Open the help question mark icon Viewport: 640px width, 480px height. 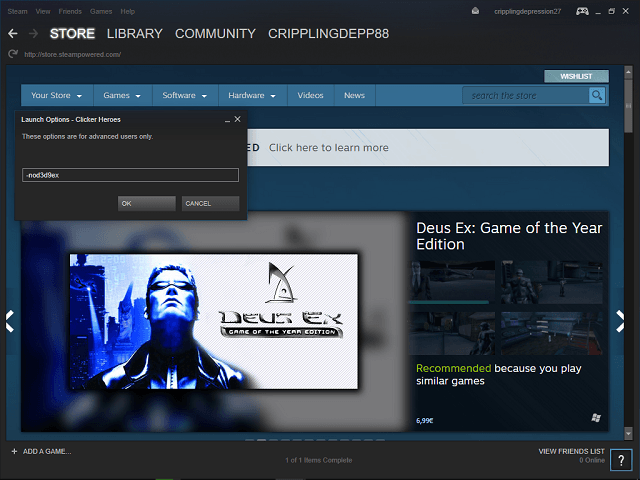(x=621, y=460)
